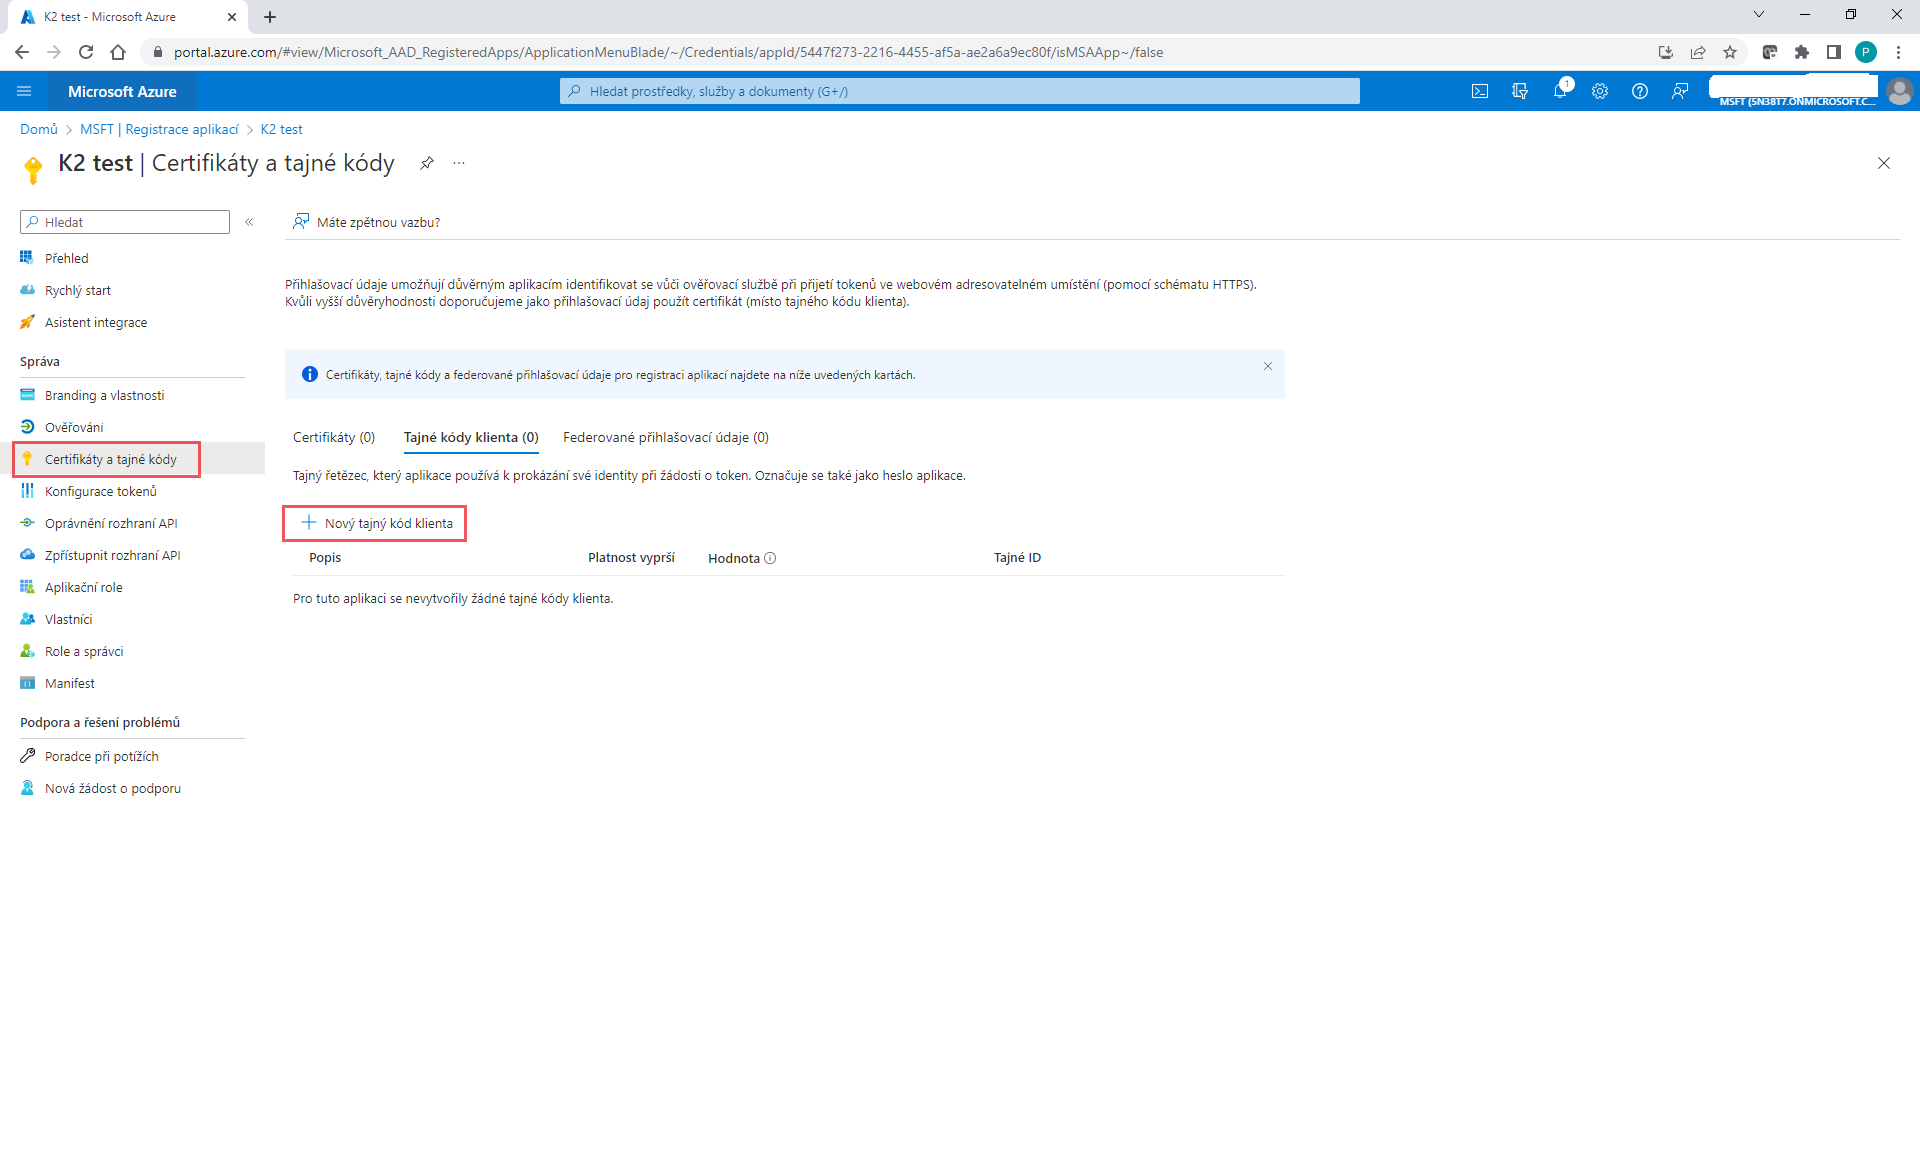1920x1160 pixels.
Task: Open the browser tab search chevron
Action: (x=1759, y=14)
